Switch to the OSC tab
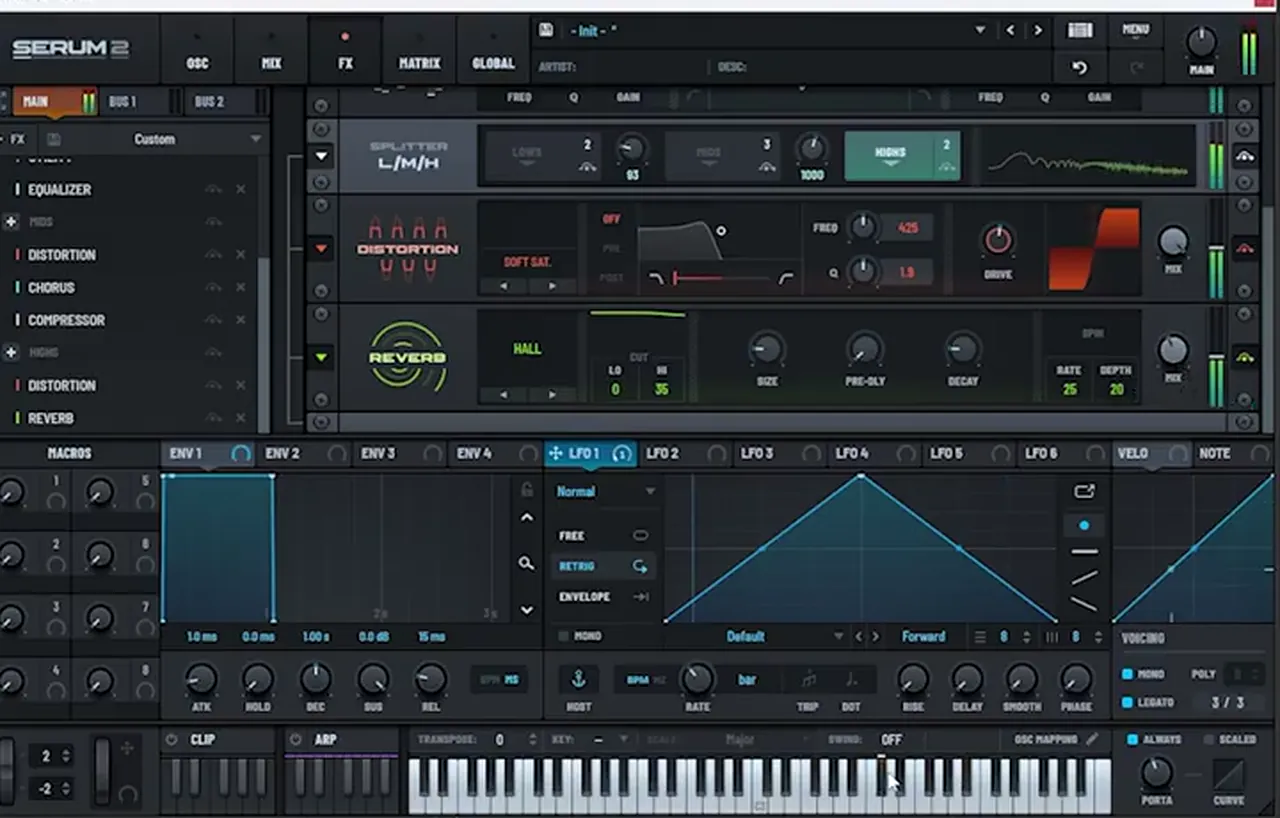The height and width of the screenshot is (818, 1280). (197, 49)
